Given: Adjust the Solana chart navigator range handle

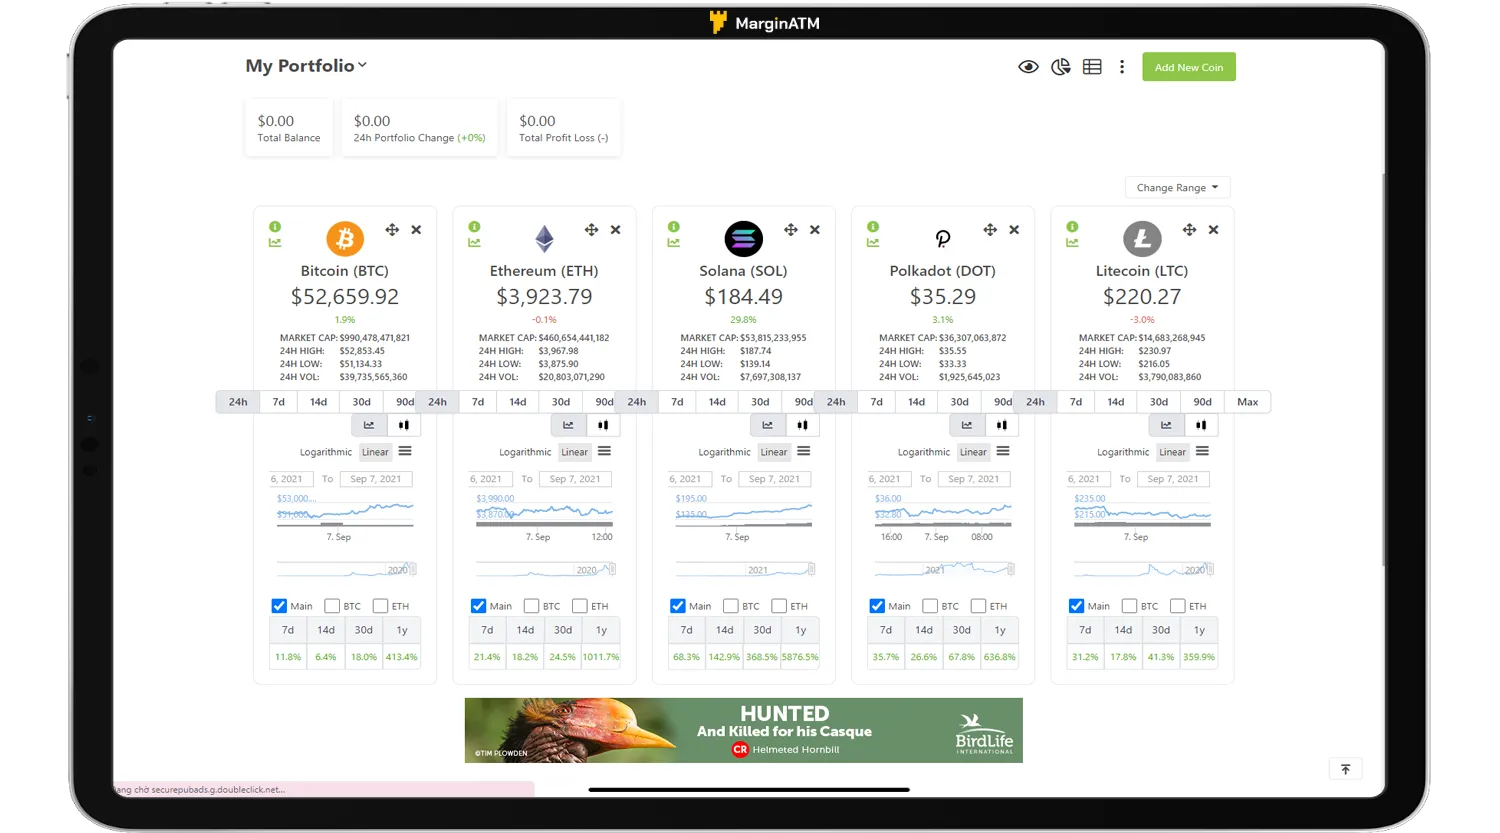Looking at the screenshot, I should pyautogui.click(x=811, y=569).
